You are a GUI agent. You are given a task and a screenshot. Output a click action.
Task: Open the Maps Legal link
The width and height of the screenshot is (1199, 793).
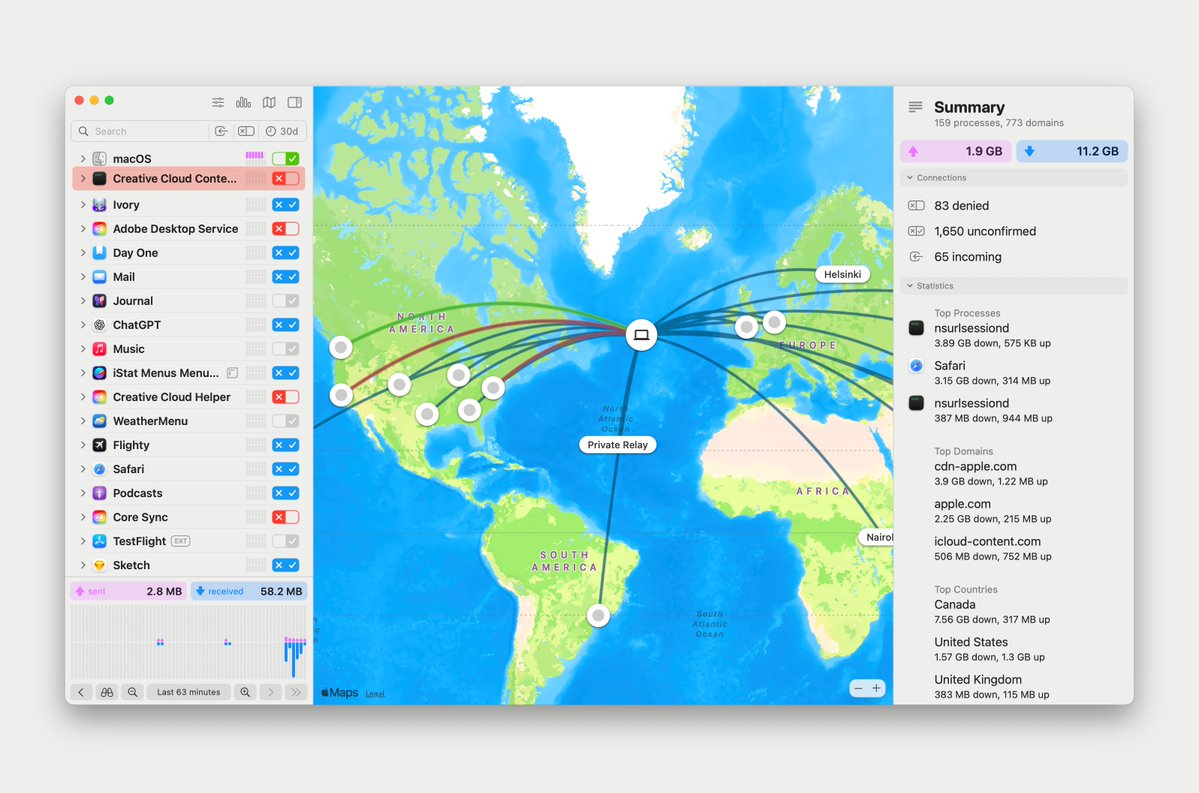click(x=375, y=694)
